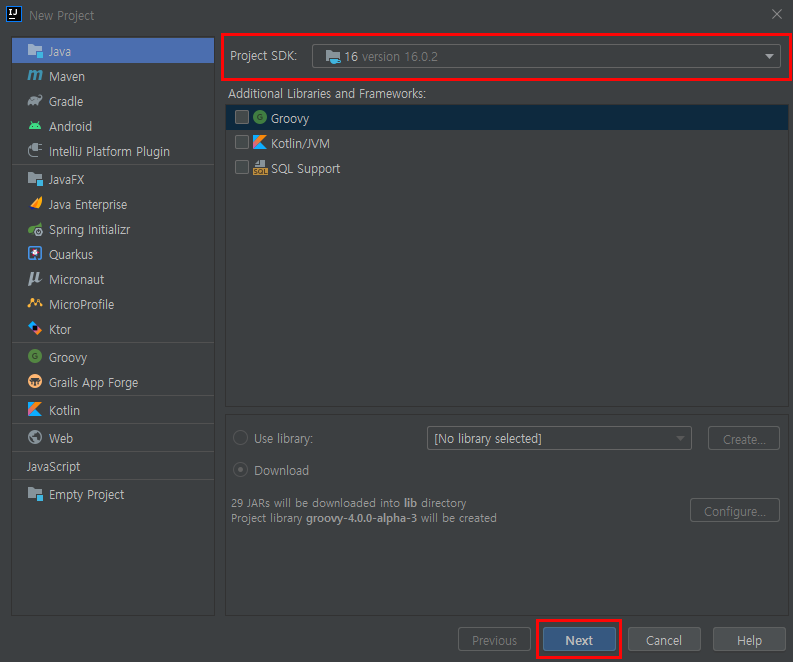Screen dimensions: 793x662
Task: Click the Java Enterprise icon
Action: pyautogui.click(x=35, y=204)
